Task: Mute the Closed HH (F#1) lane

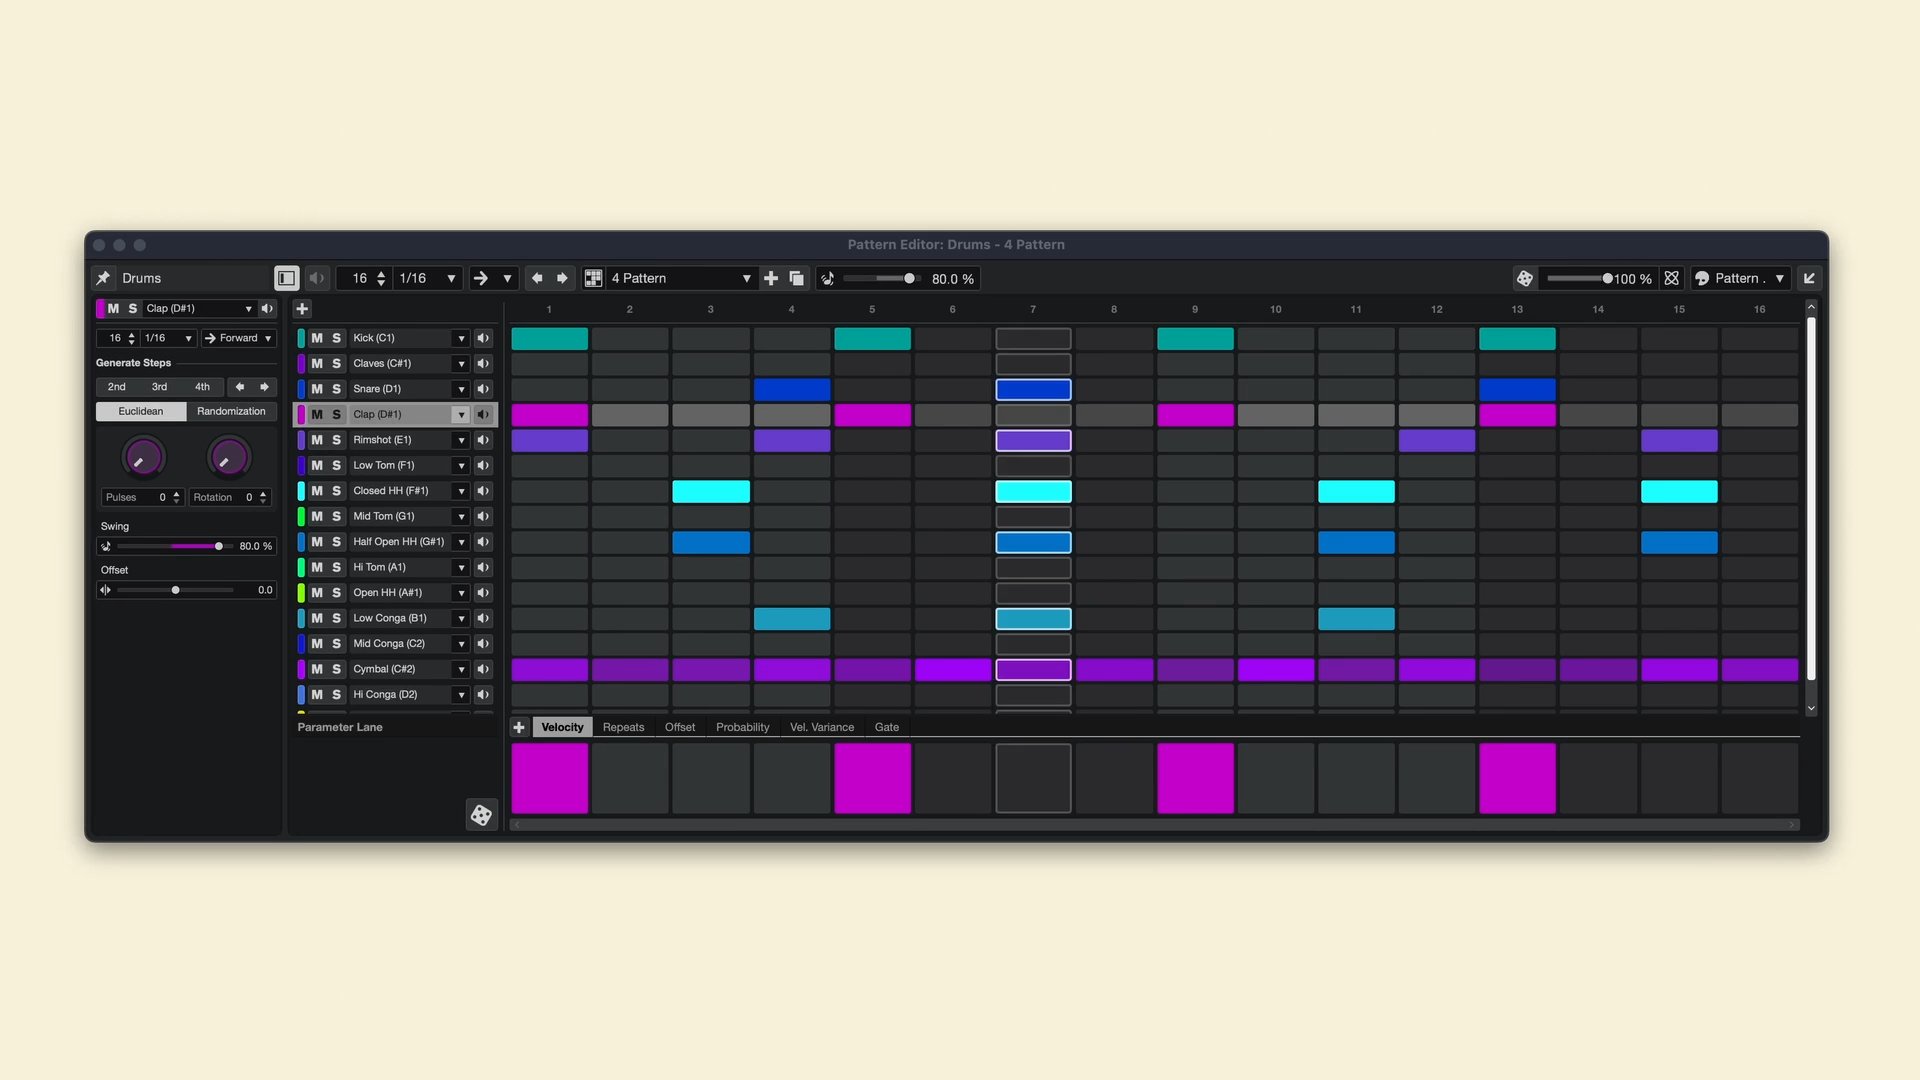Action: tap(317, 491)
